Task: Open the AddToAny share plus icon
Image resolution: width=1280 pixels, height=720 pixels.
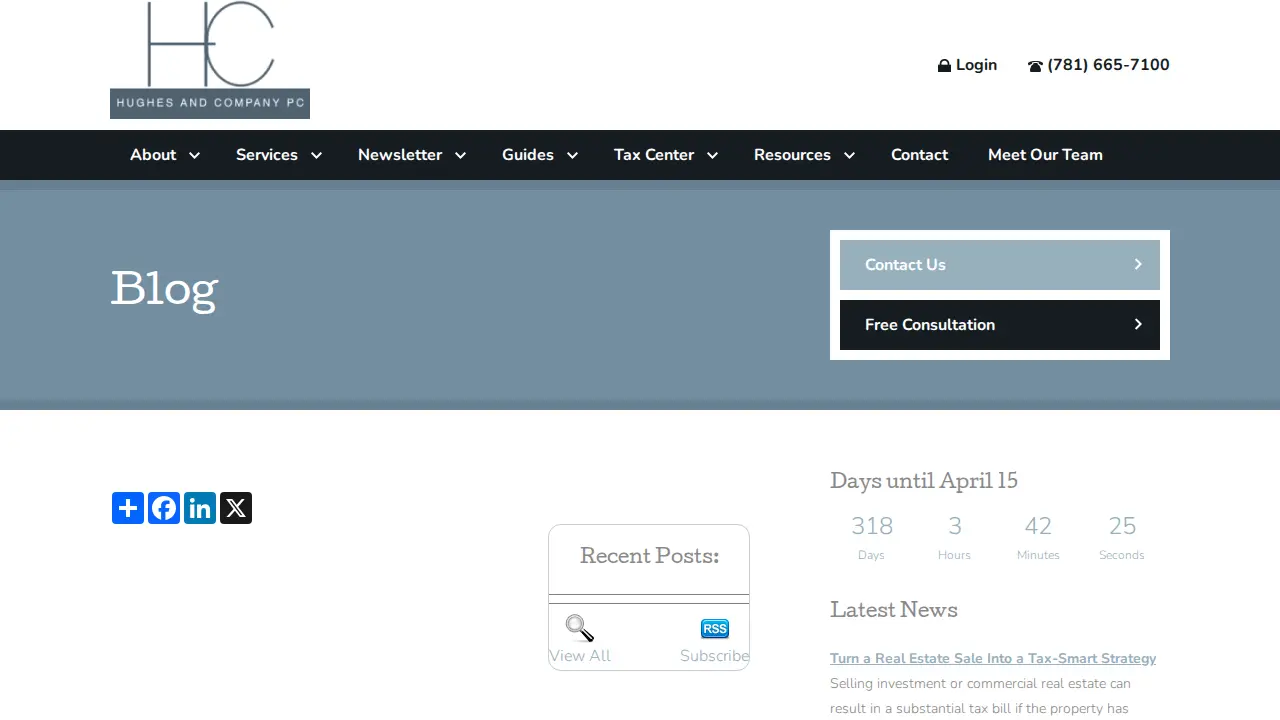Action: (128, 508)
